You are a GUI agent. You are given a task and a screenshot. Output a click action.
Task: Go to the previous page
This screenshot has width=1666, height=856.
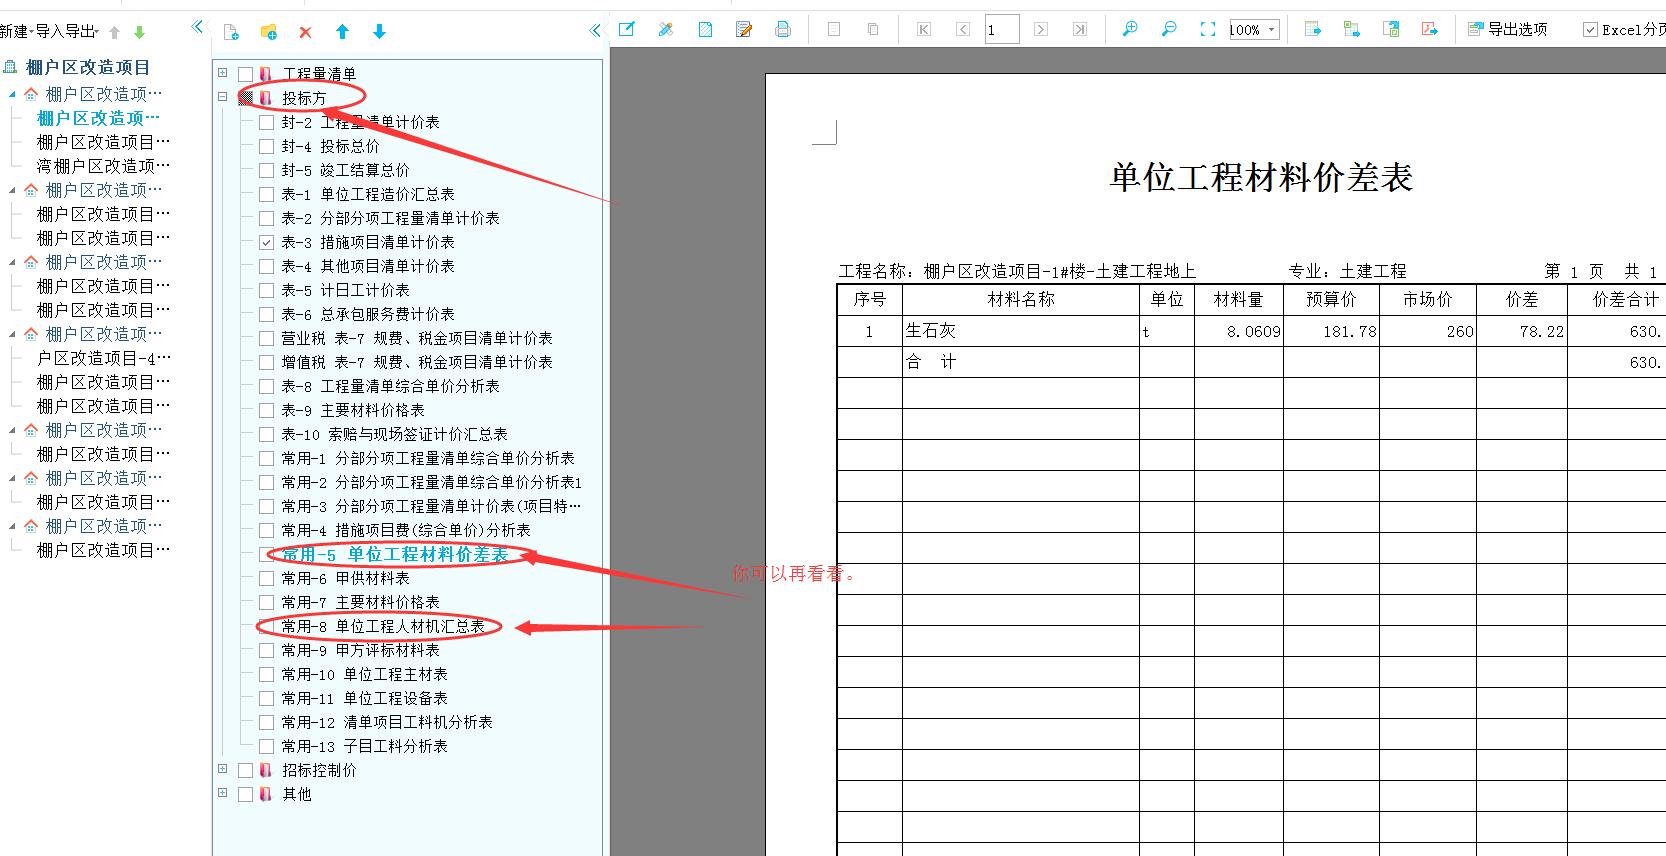click(963, 29)
